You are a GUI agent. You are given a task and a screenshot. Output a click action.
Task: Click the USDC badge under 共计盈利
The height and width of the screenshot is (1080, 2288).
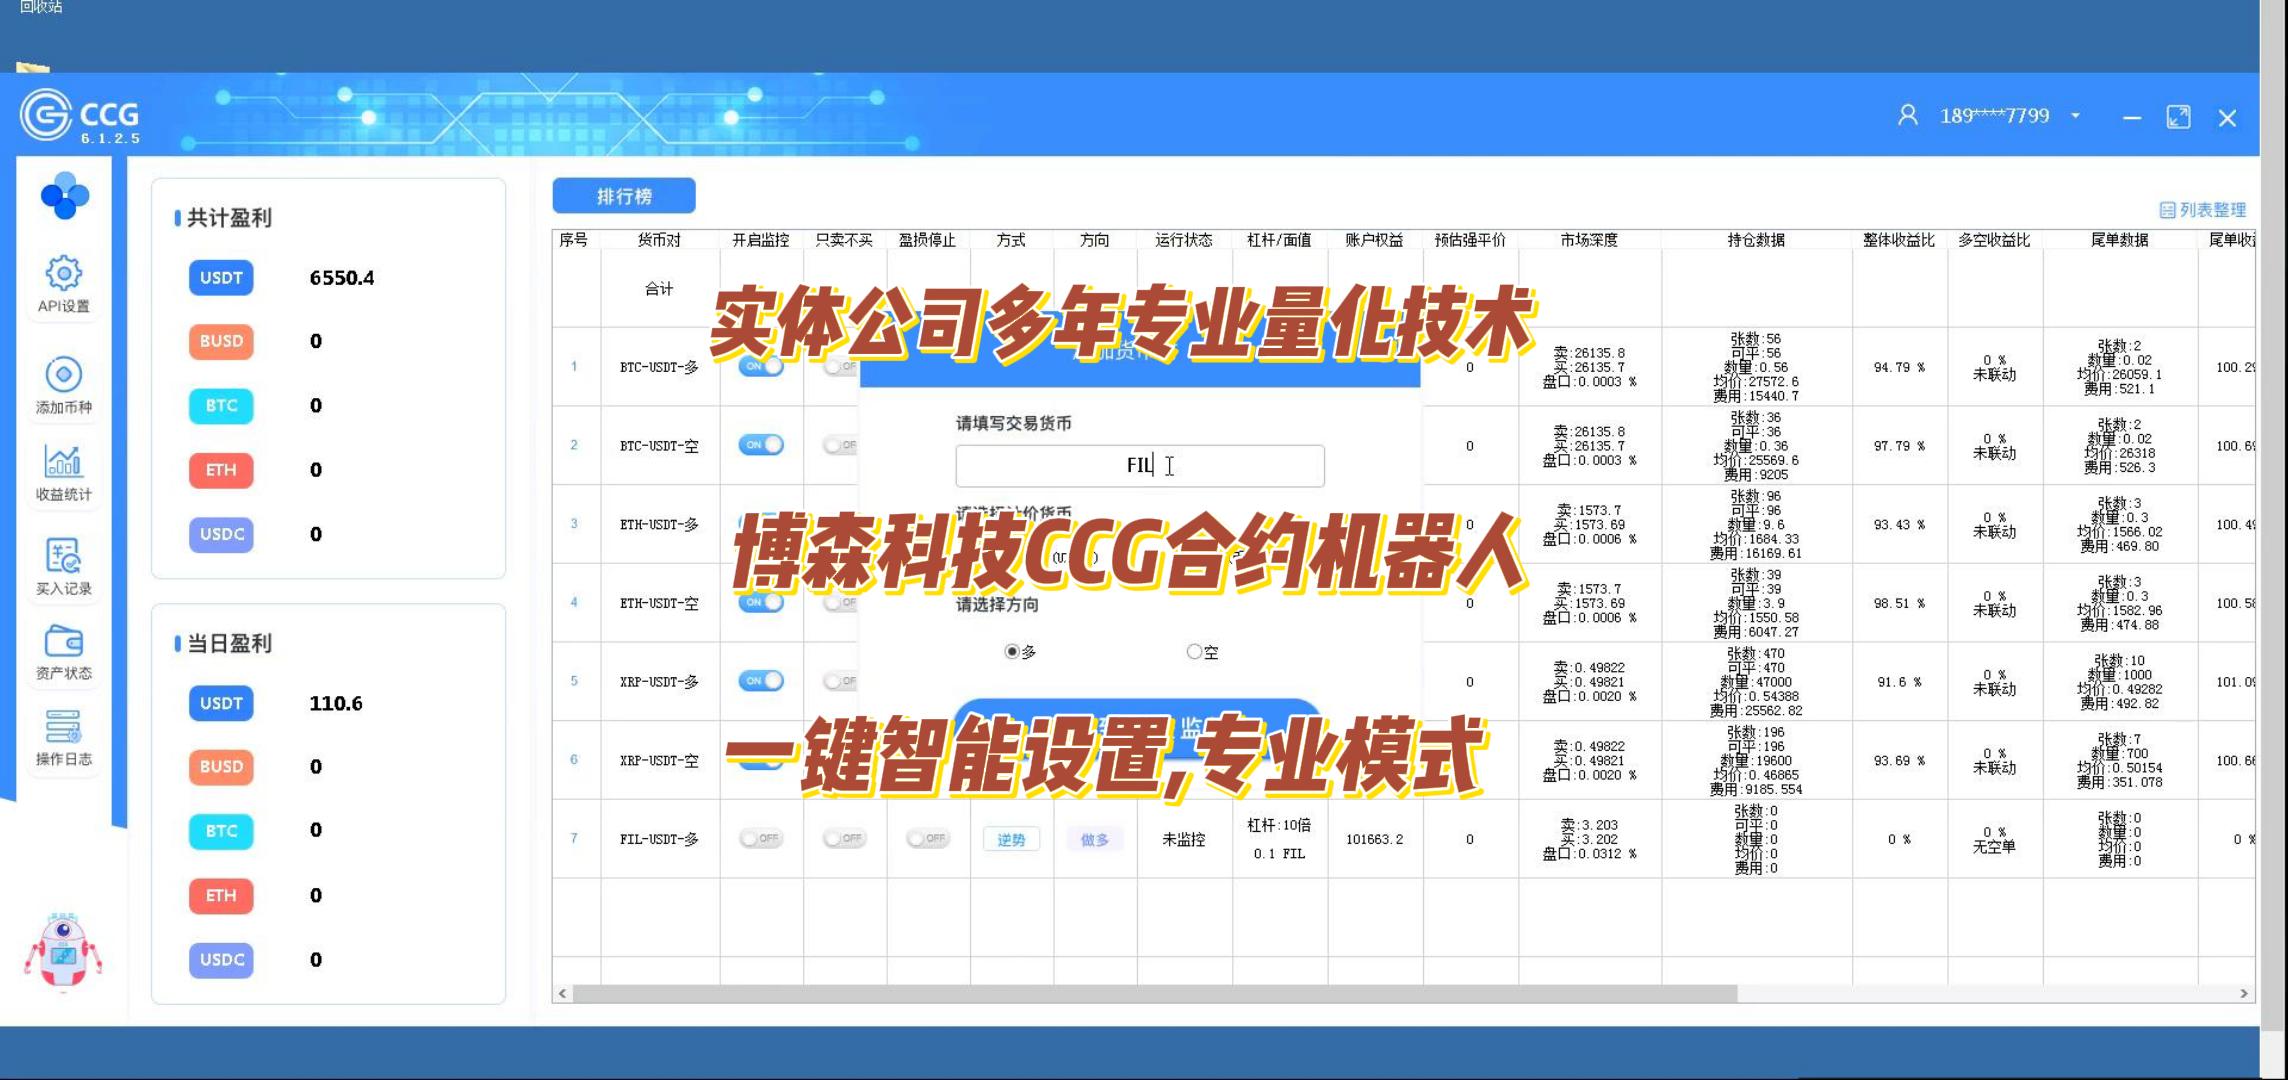(221, 534)
